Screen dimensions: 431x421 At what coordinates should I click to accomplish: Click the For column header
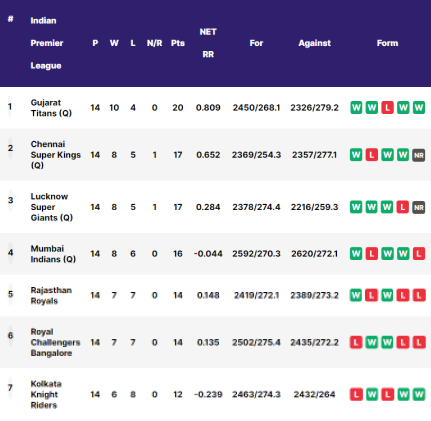(x=256, y=43)
